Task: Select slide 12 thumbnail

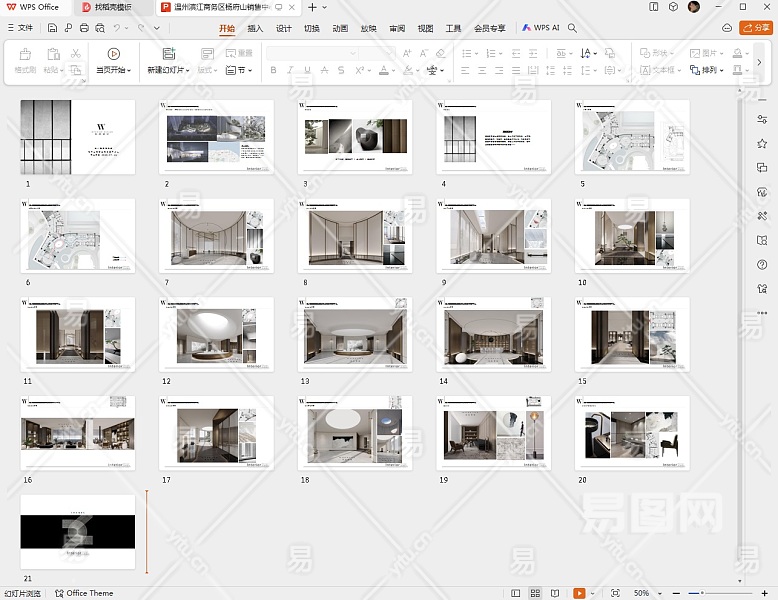Action: coord(216,334)
